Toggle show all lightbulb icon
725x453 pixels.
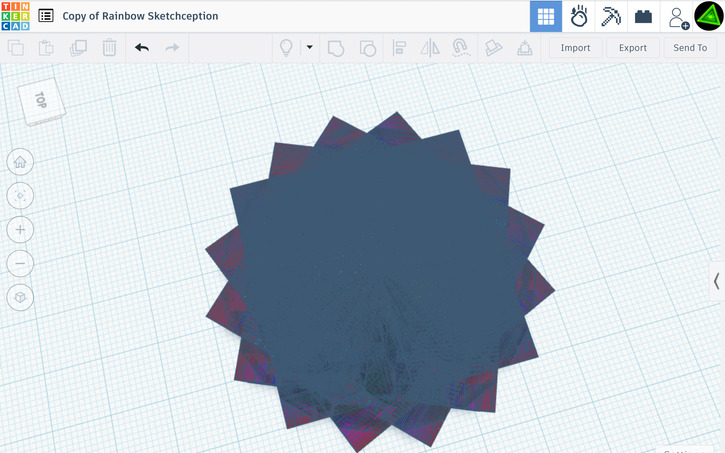[286, 48]
